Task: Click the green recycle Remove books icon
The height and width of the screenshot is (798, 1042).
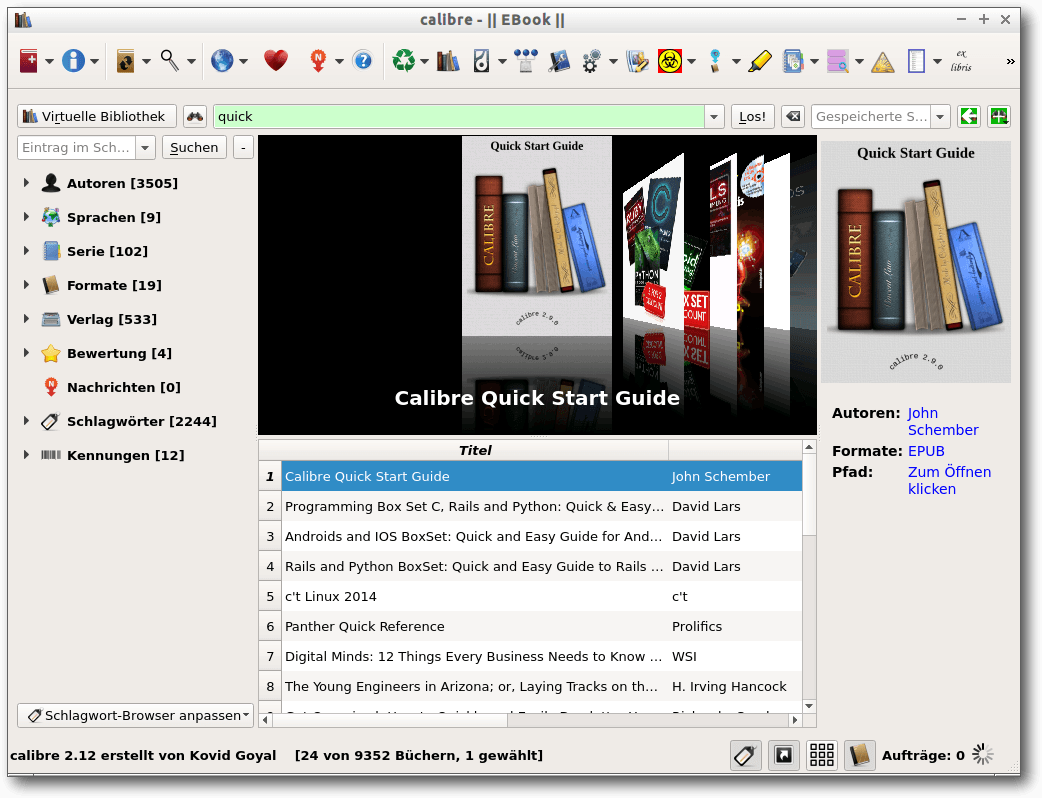Action: (403, 61)
